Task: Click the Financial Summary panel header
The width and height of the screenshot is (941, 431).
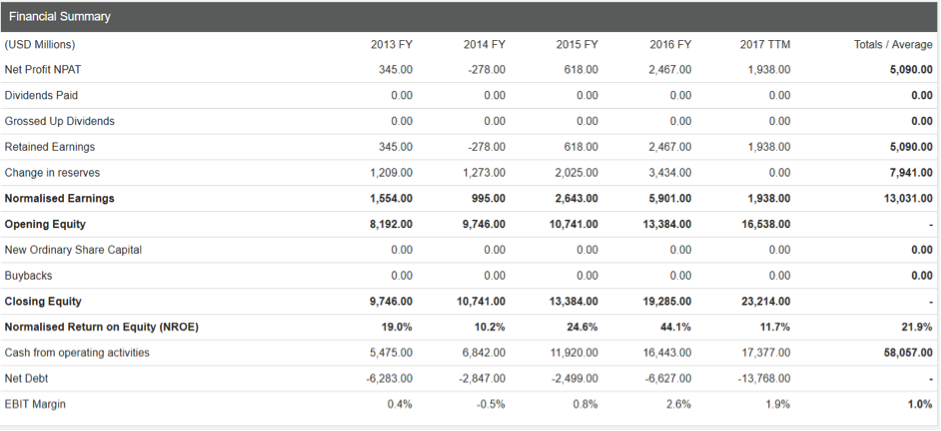Action: coord(58,17)
